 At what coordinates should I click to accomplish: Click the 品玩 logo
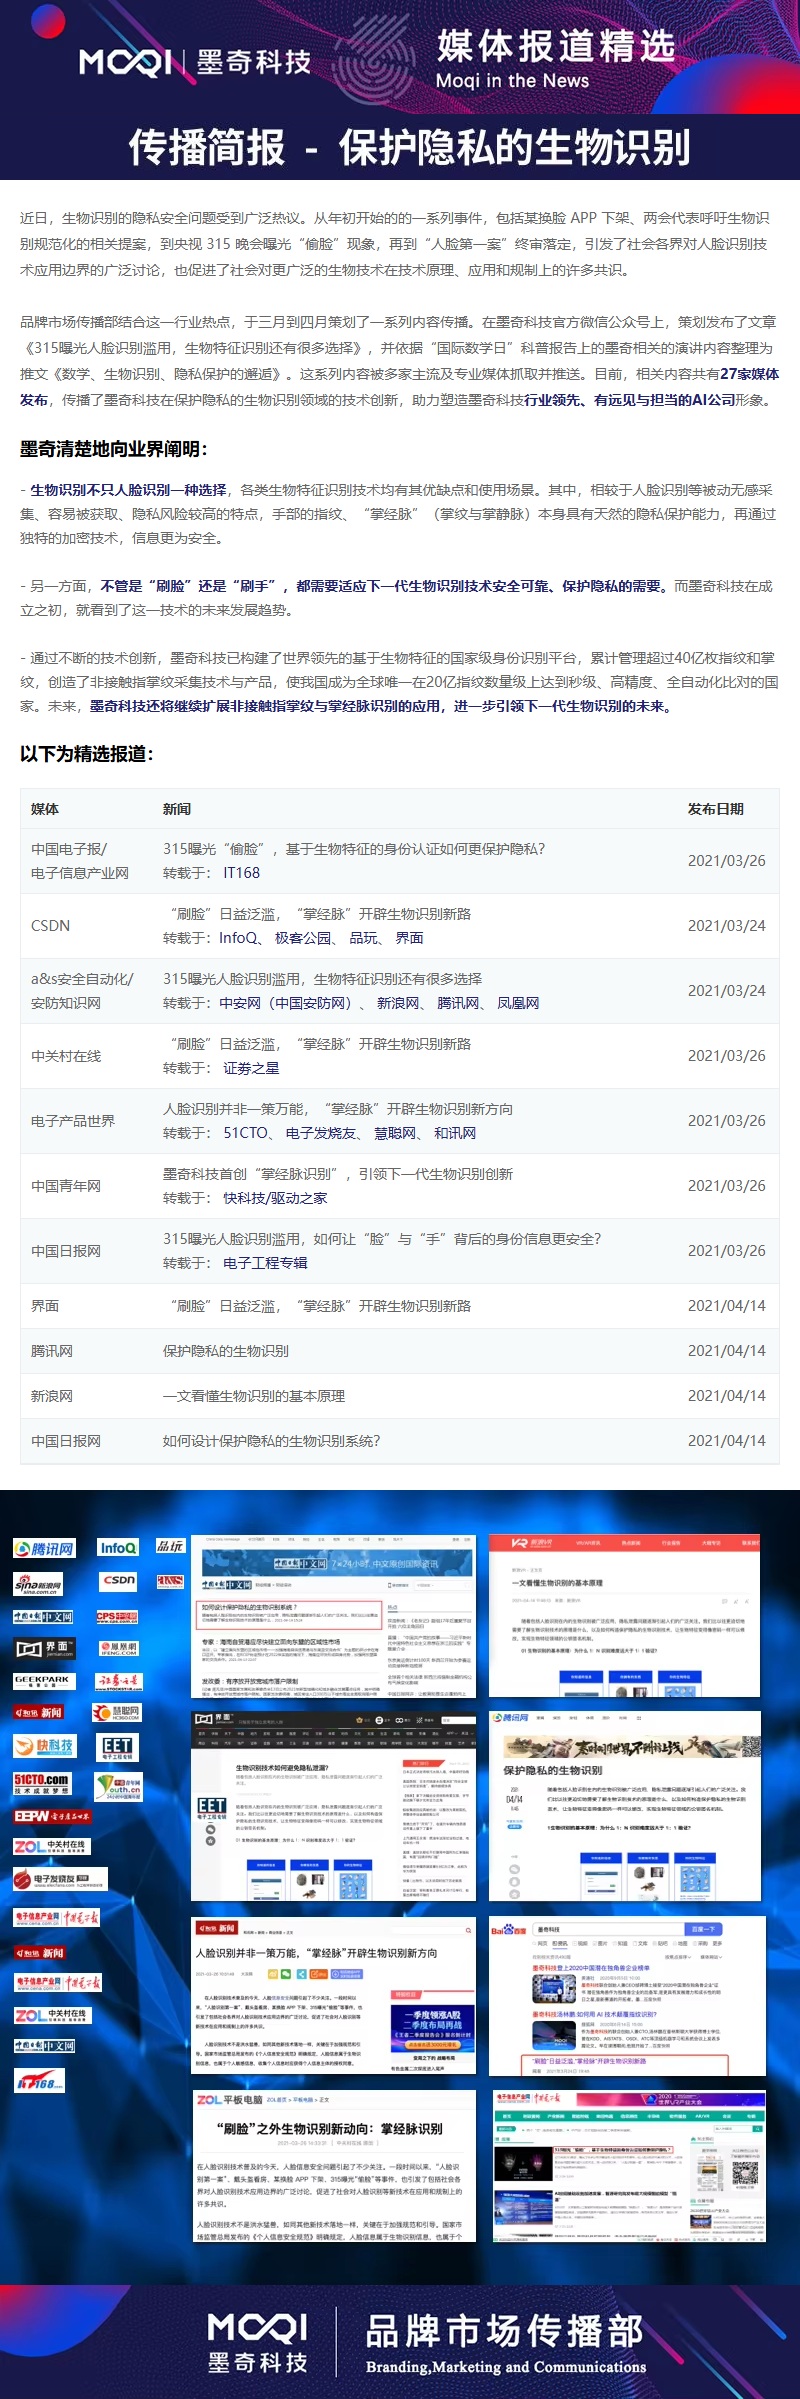[x=170, y=1546]
